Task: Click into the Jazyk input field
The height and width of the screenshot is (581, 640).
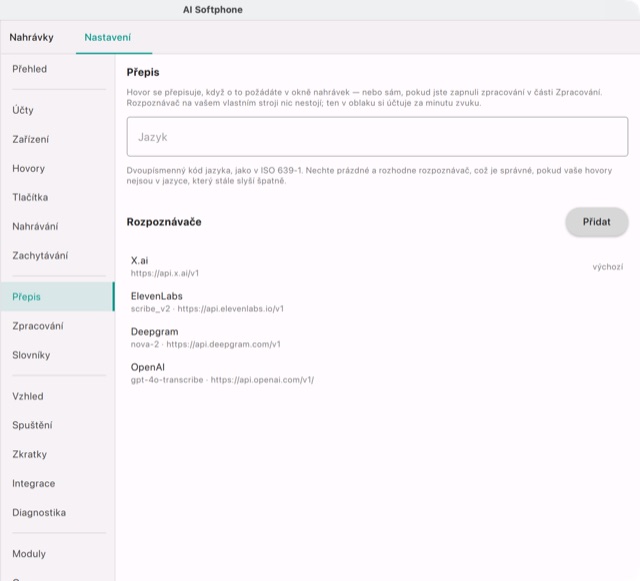Action: point(377,137)
